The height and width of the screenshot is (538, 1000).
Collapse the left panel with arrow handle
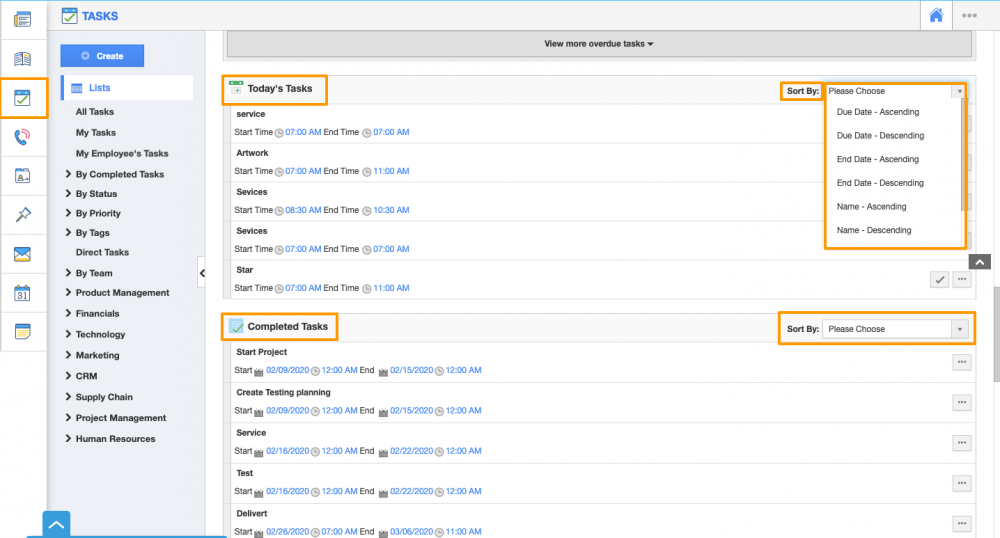201,272
